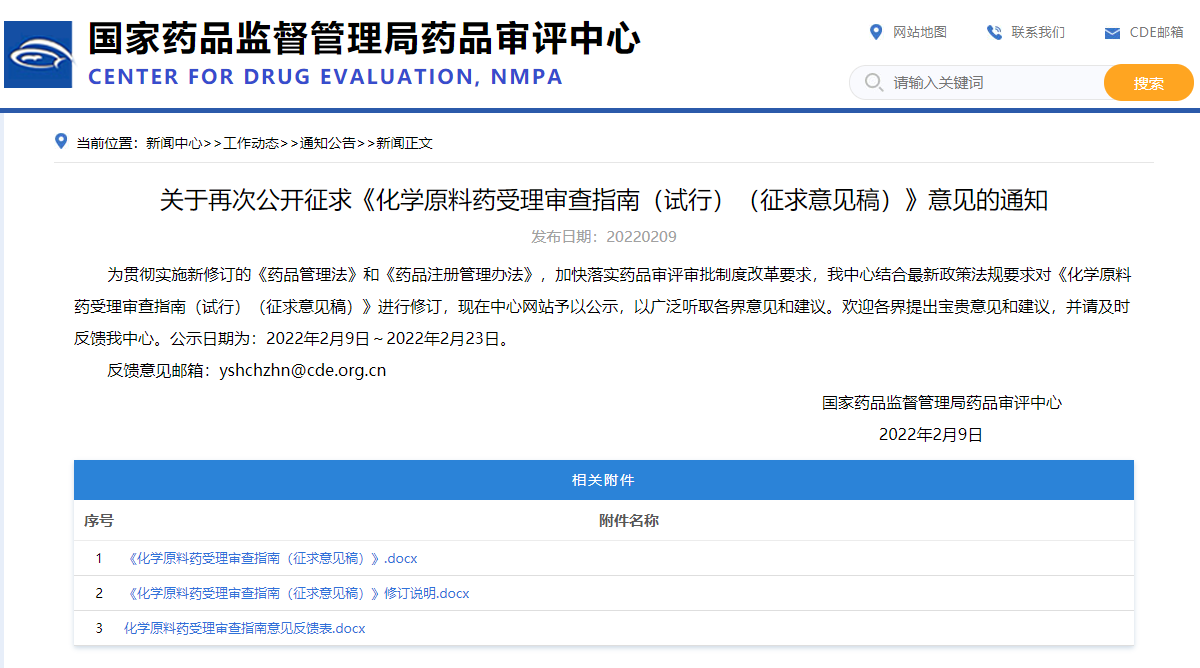The image size is (1200, 668).
Task: Click row number 1 in attachments table
Action: 99,558
